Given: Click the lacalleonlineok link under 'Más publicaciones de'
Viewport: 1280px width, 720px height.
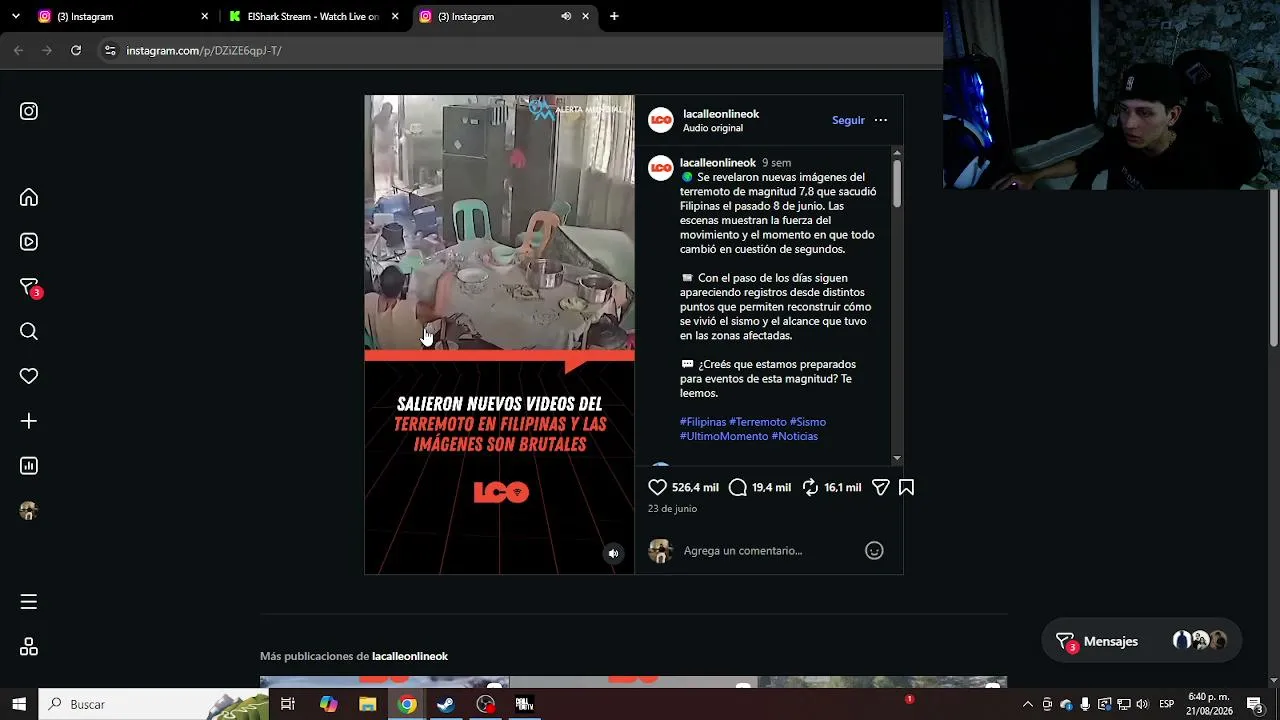Looking at the screenshot, I should tap(410, 656).
